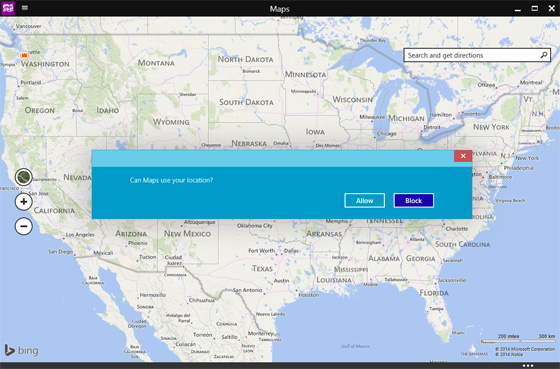Close the location permission dialog
The width and height of the screenshot is (560, 369).
tap(463, 156)
